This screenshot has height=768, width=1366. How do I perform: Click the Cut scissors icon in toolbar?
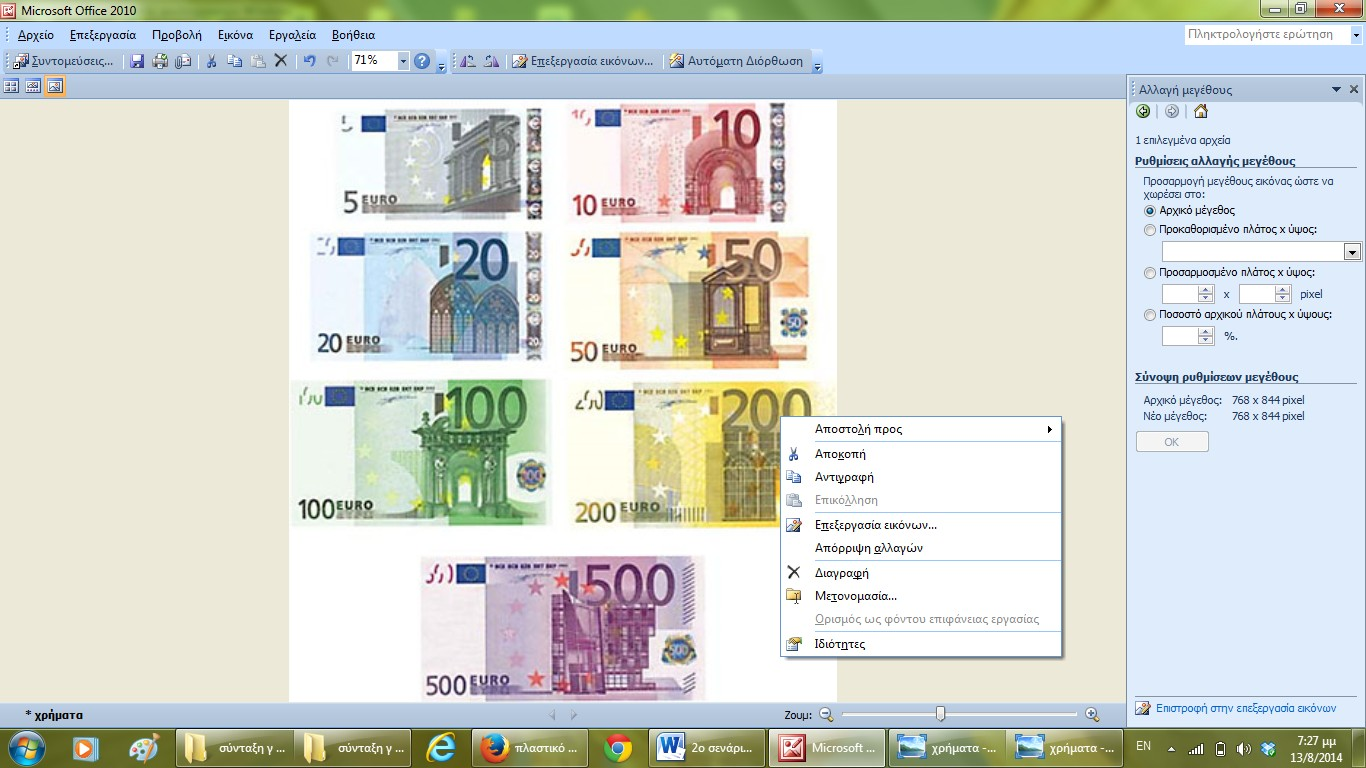(x=211, y=61)
